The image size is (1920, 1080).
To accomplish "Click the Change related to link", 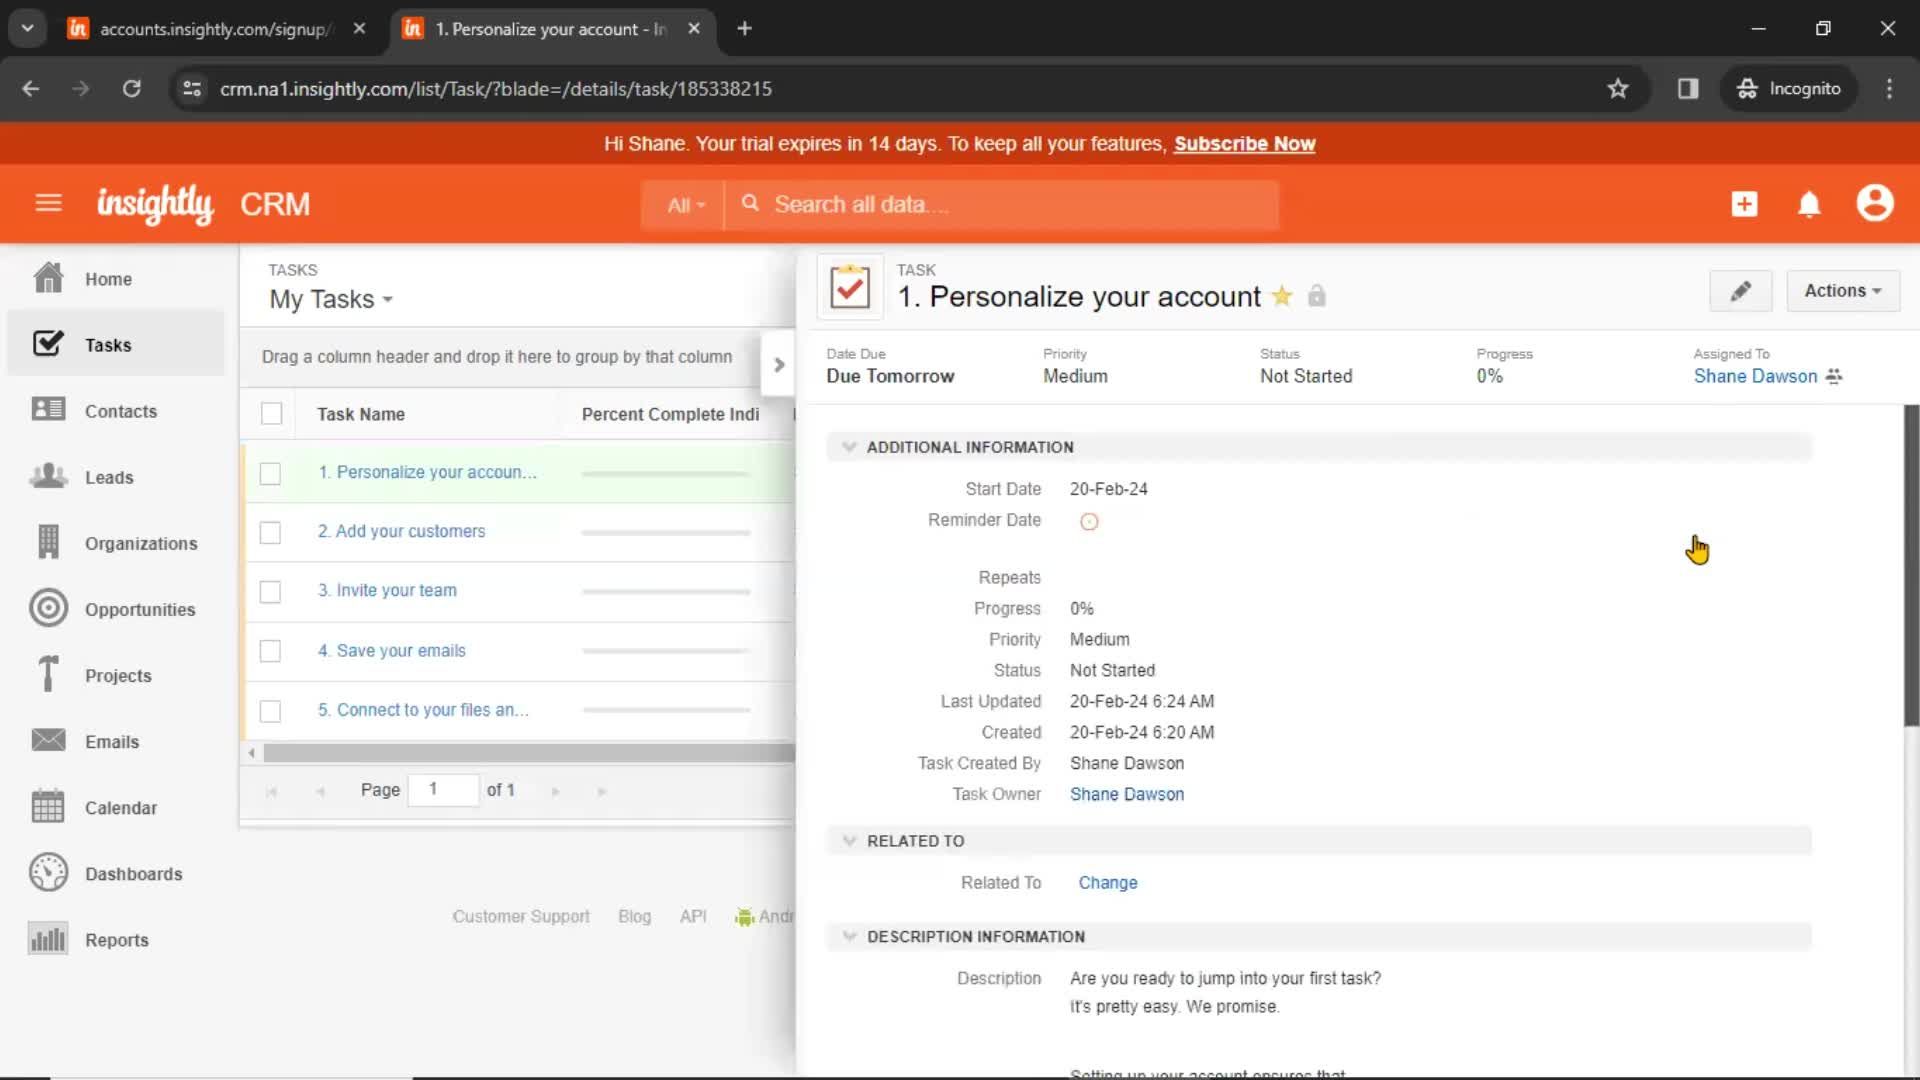I will [x=1108, y=882].
